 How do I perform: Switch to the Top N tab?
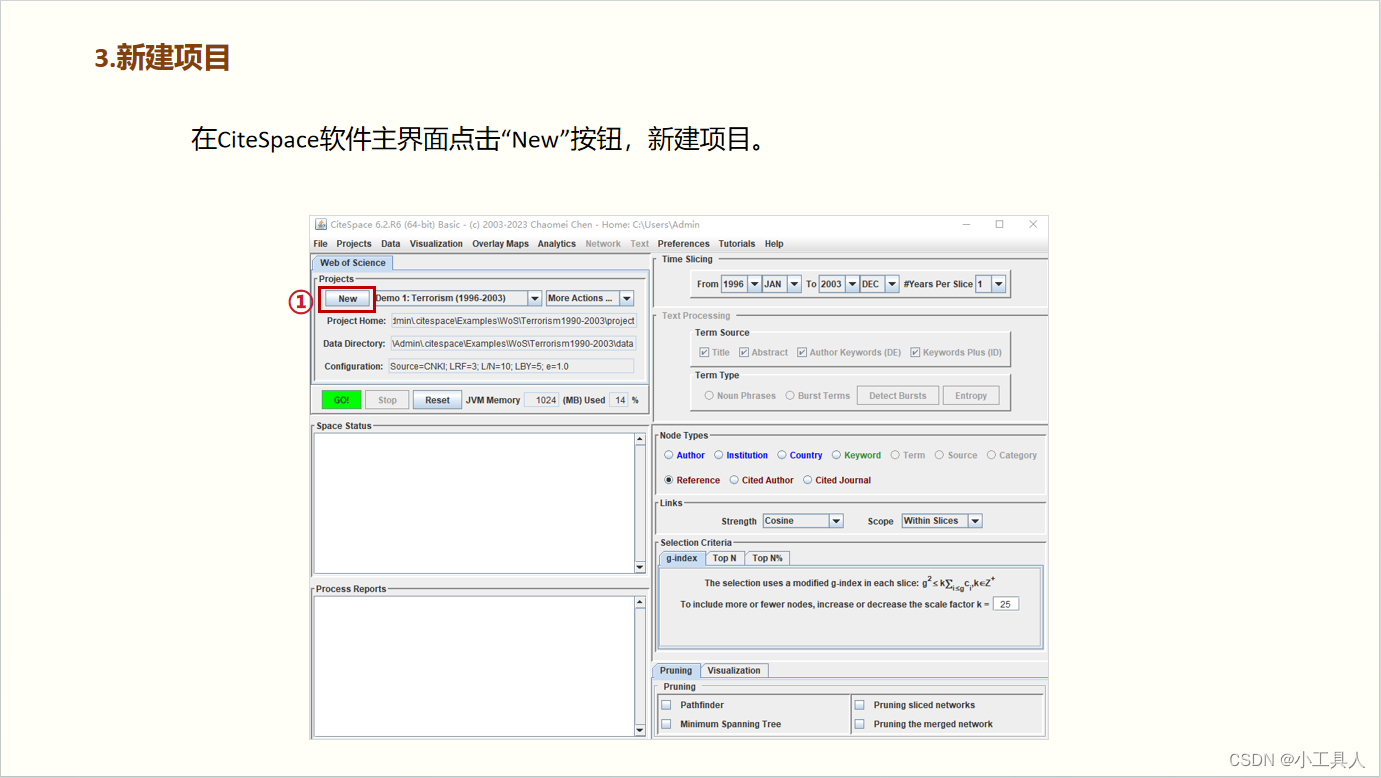coord(724,558)
